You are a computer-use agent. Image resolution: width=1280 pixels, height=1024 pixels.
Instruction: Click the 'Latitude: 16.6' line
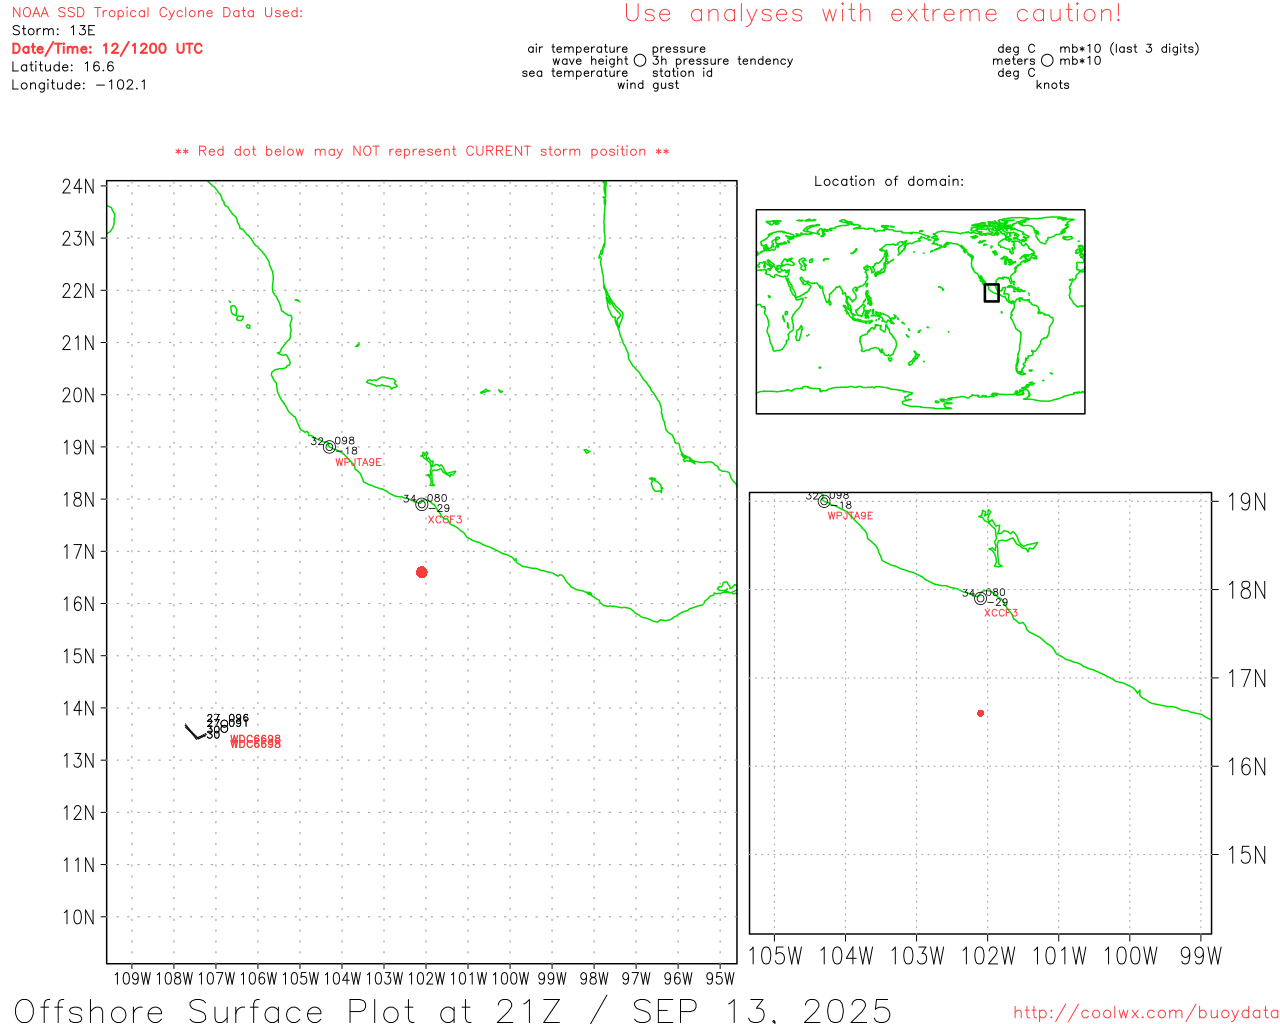click(63, 67)
